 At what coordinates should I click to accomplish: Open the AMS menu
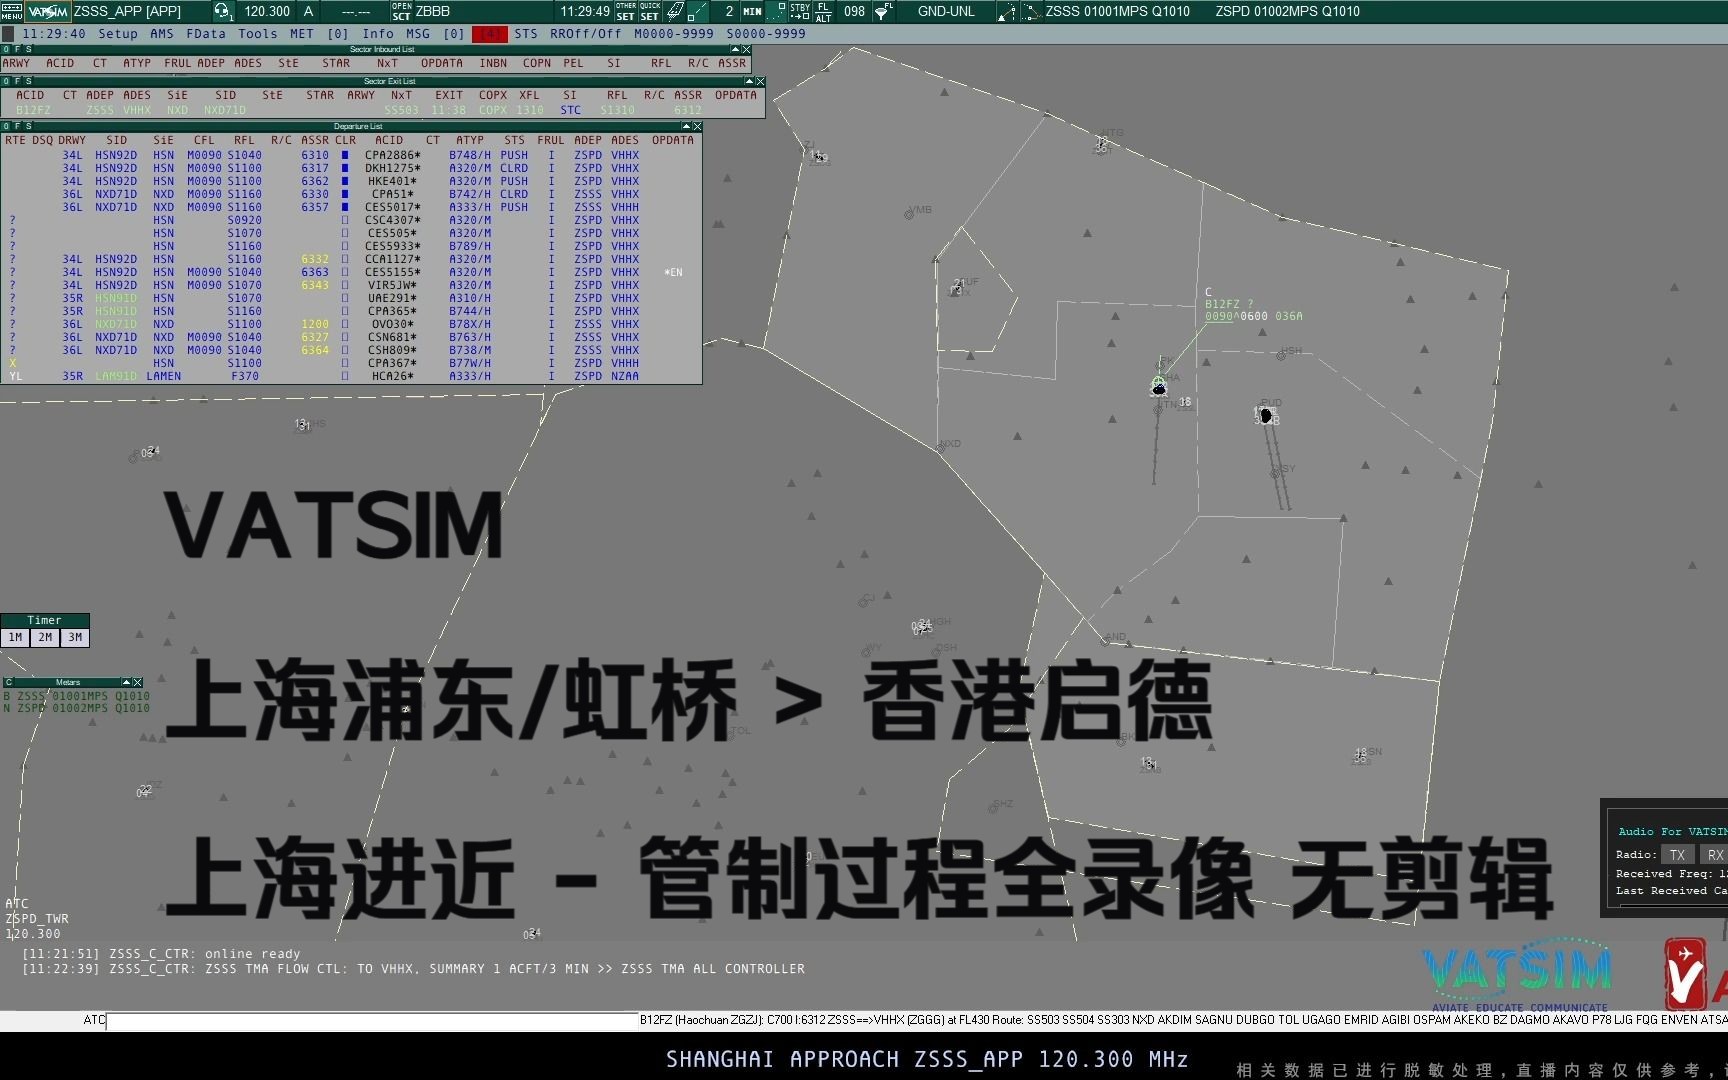(x=162, y=34)
